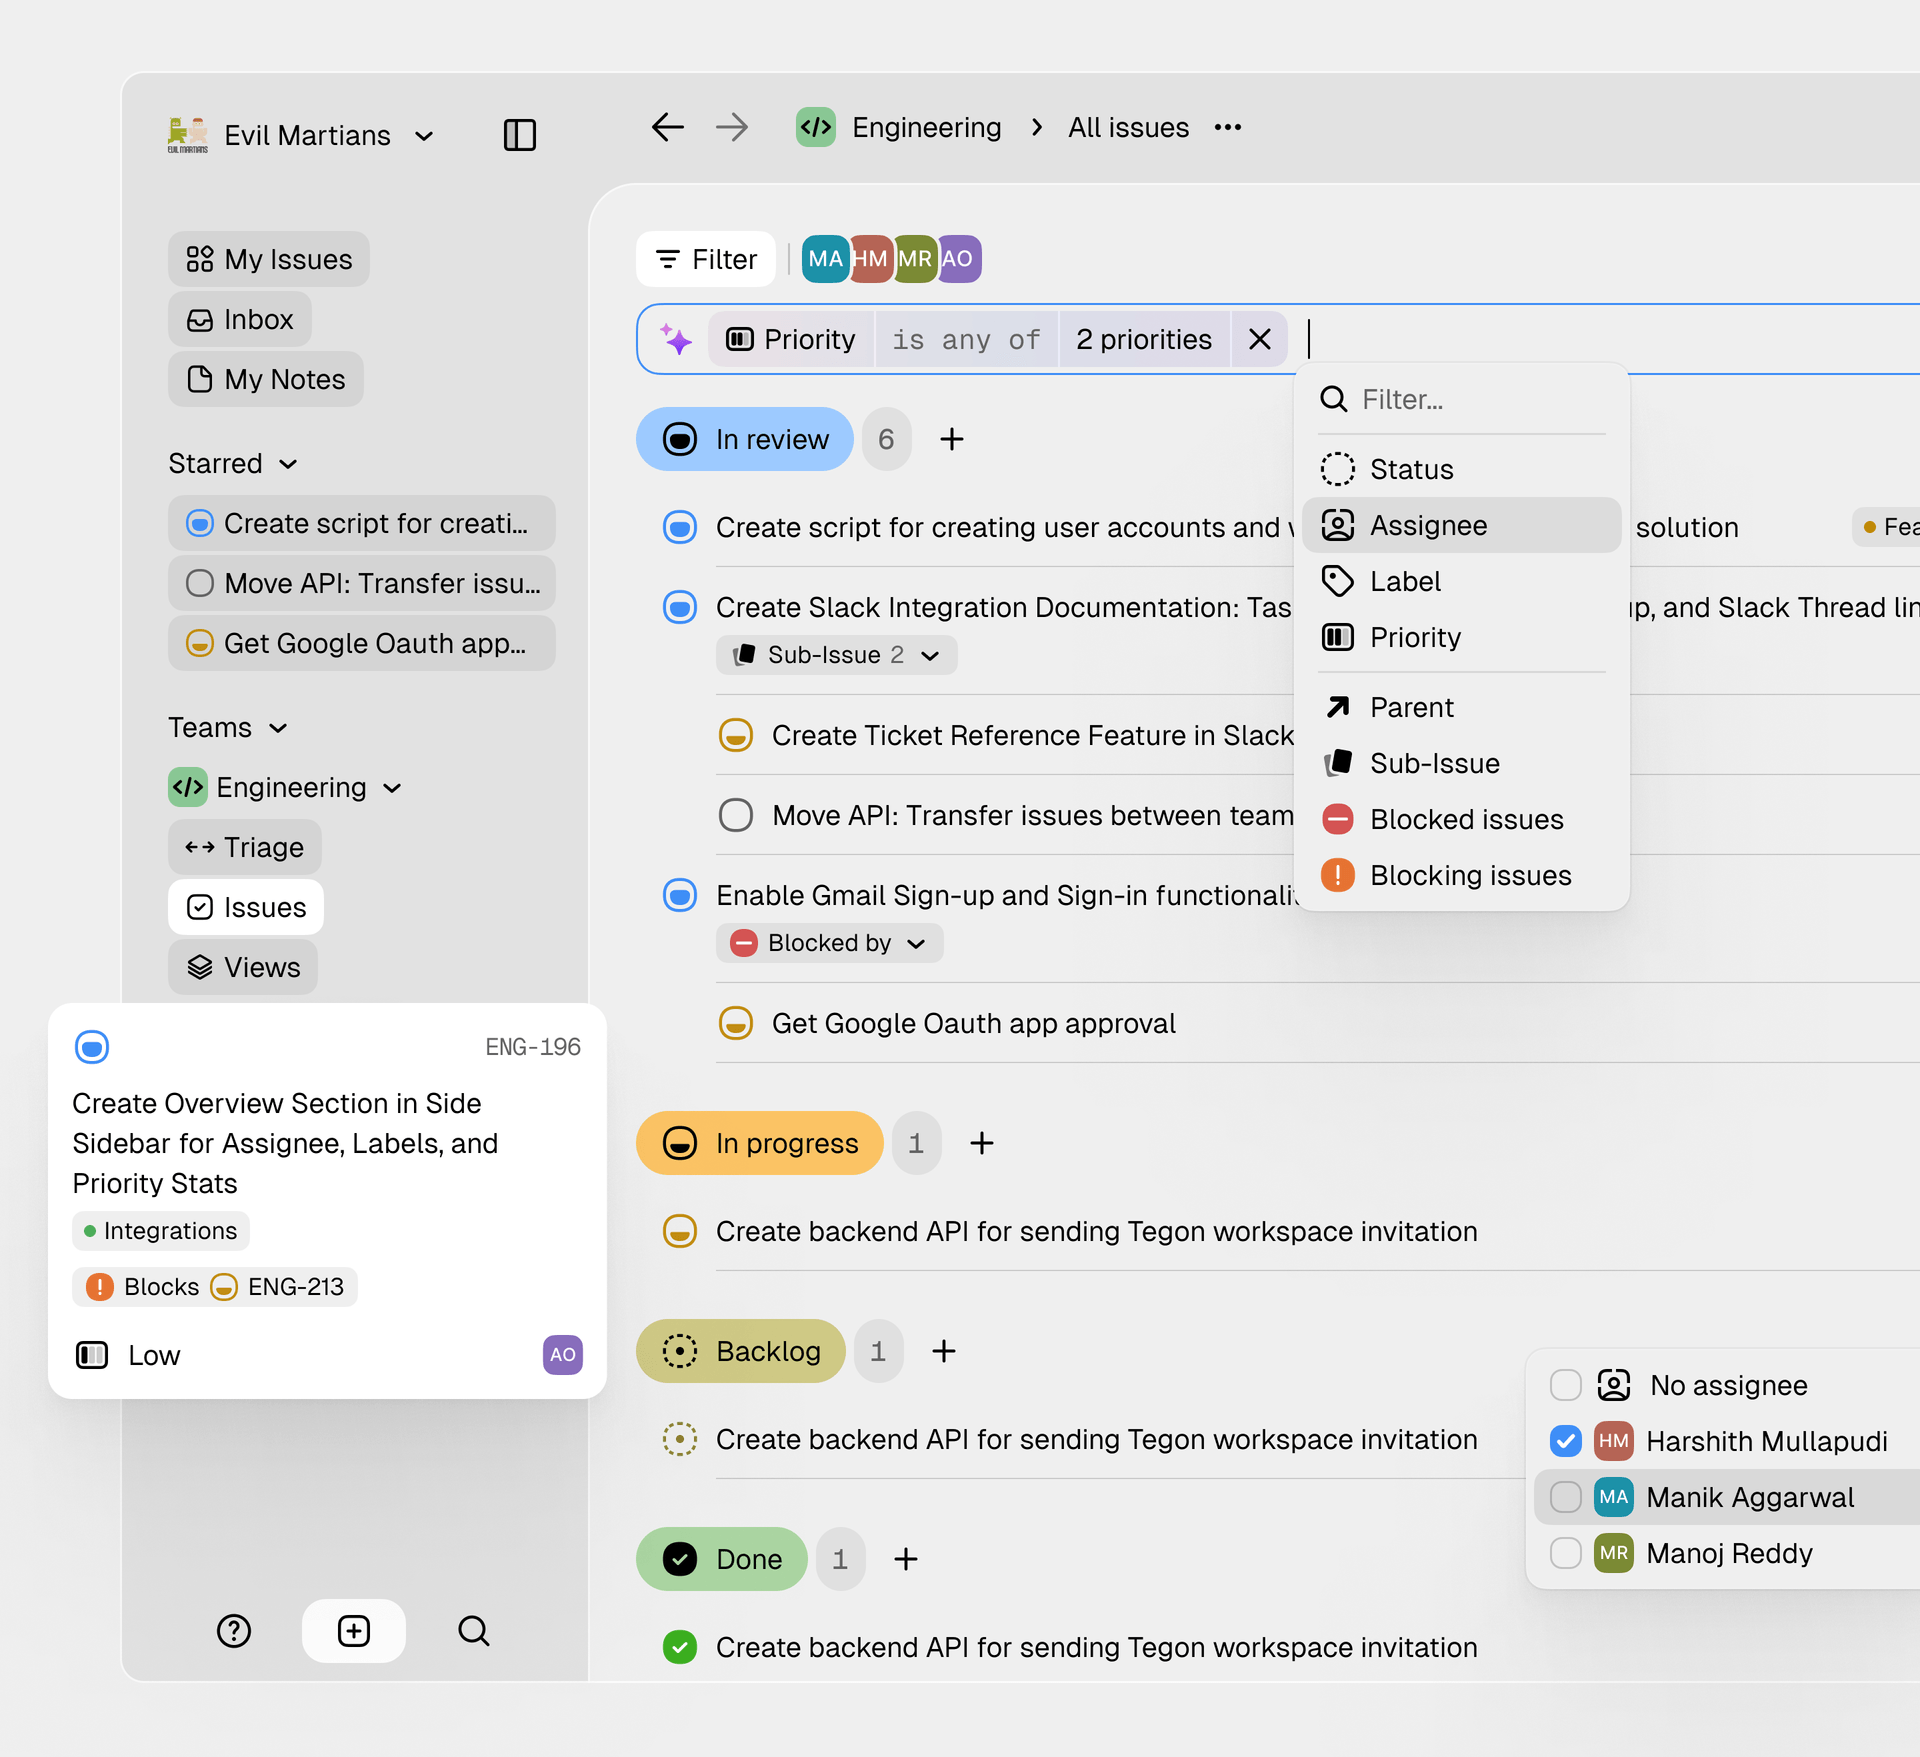
Task: Check Manoj Reddy in the assignee list
Action: [1565, 1553]
